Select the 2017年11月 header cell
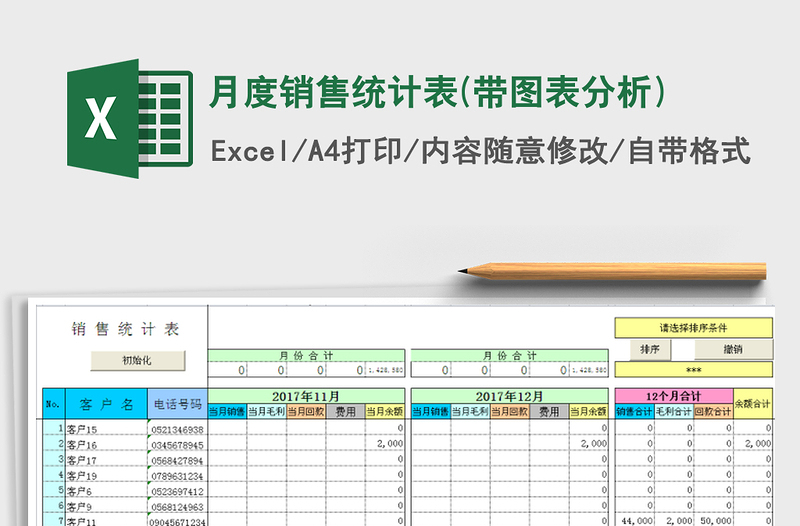 [x=306, y=396]
